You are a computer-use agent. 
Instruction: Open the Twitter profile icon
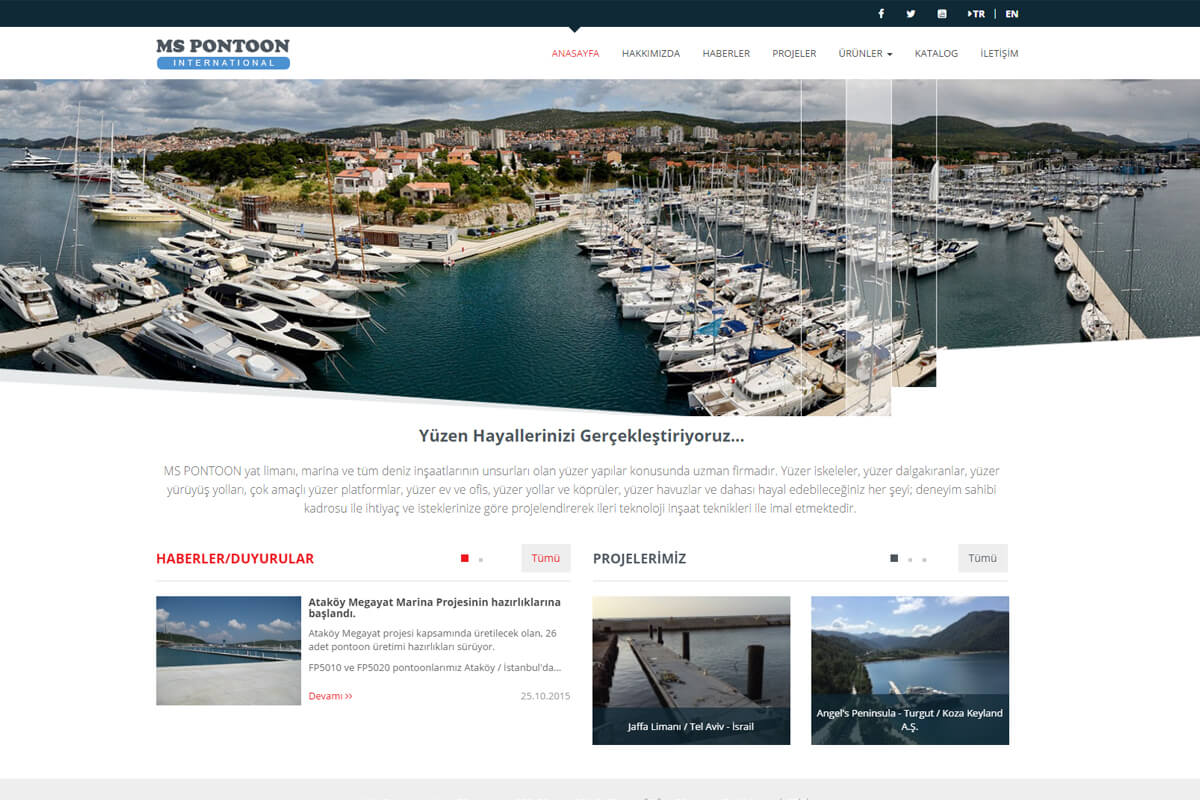(x=911, y=14)
